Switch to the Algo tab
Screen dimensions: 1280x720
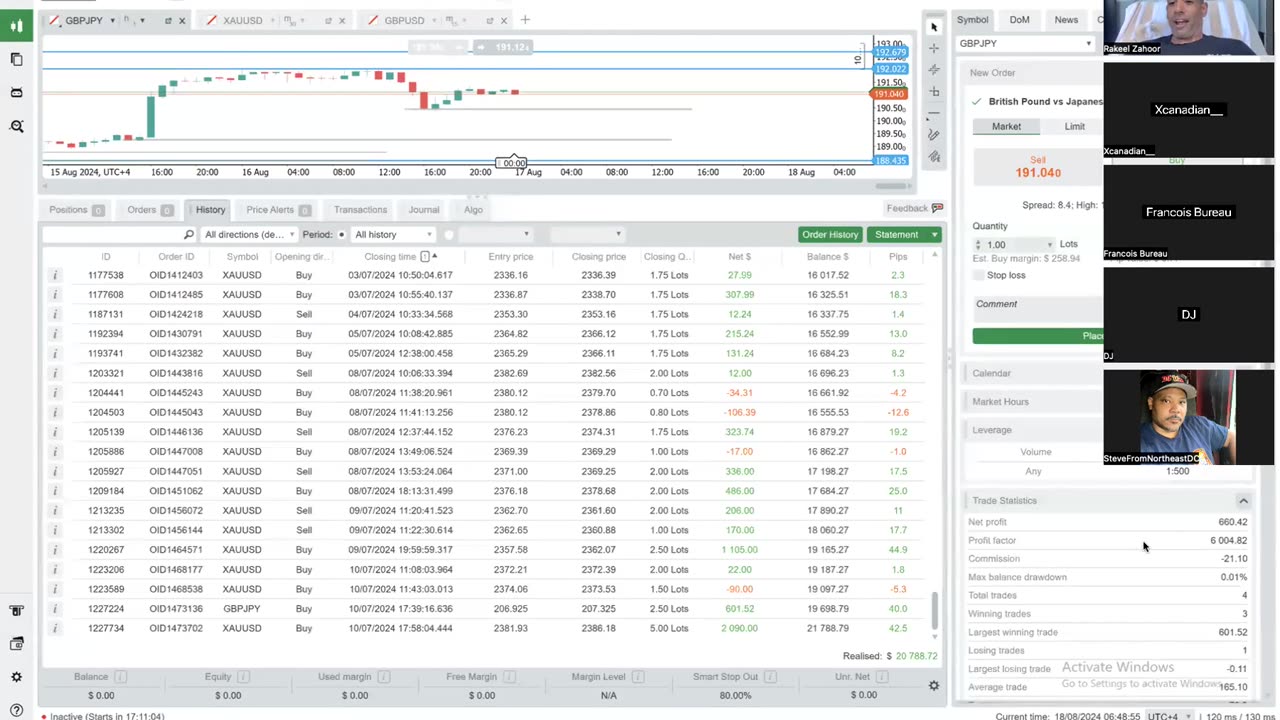coord(473,209)
